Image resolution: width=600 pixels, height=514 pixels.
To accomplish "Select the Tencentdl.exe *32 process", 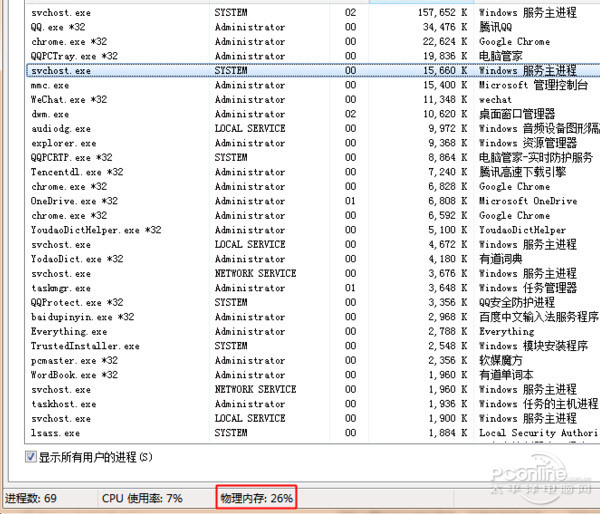I will click(x=313, y=172).
